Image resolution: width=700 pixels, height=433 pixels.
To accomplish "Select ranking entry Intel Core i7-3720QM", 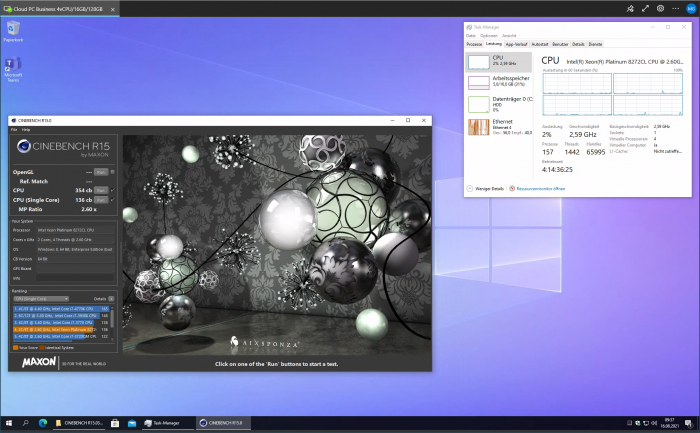I will [61, 336].
